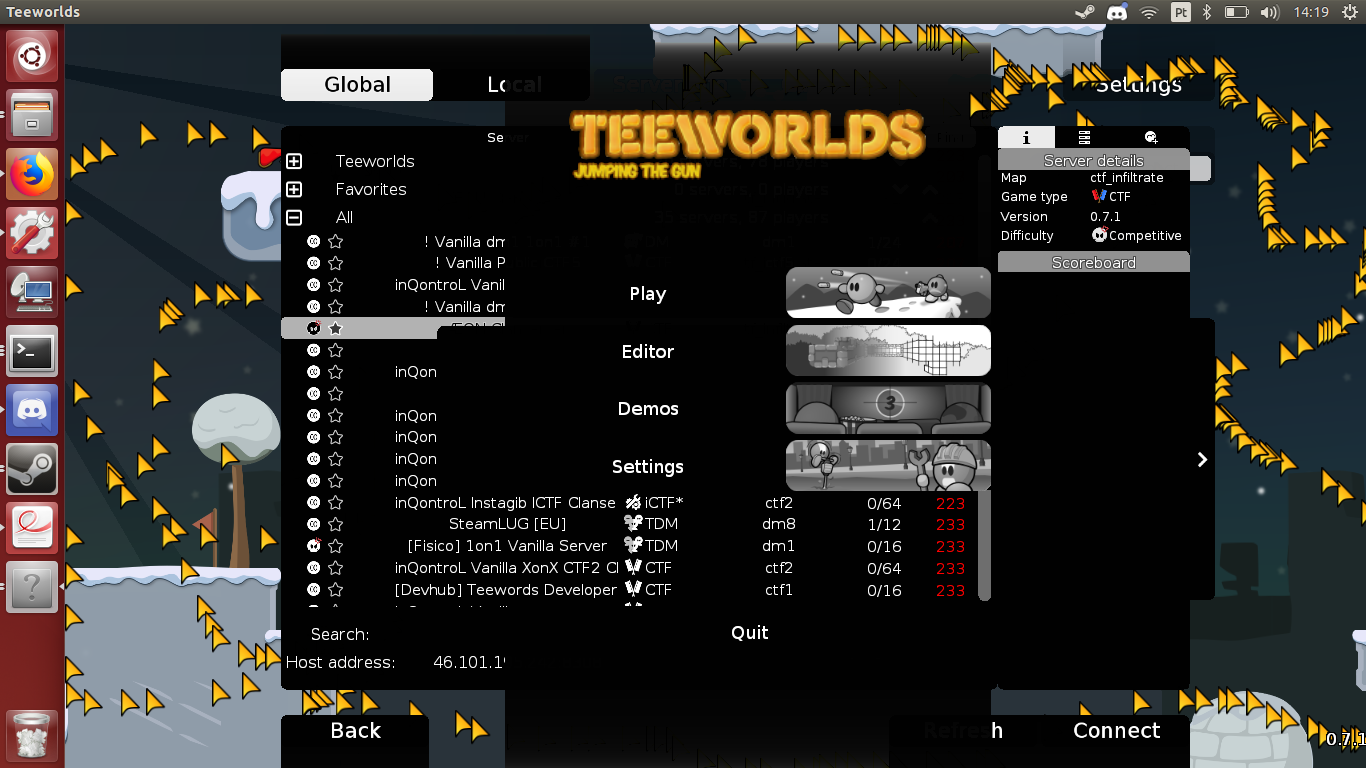Click the Competitive skull icon in Server details

(1099, 235)
